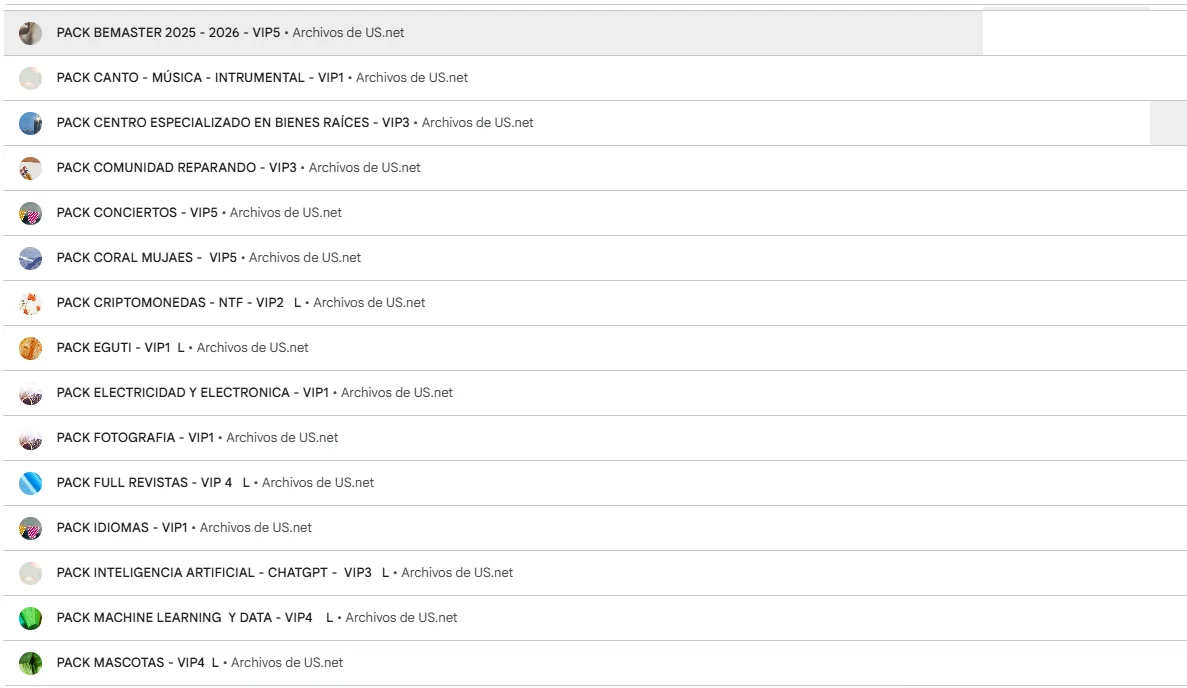Open PACK CONCIERTOS - VIP5 title

137,213
